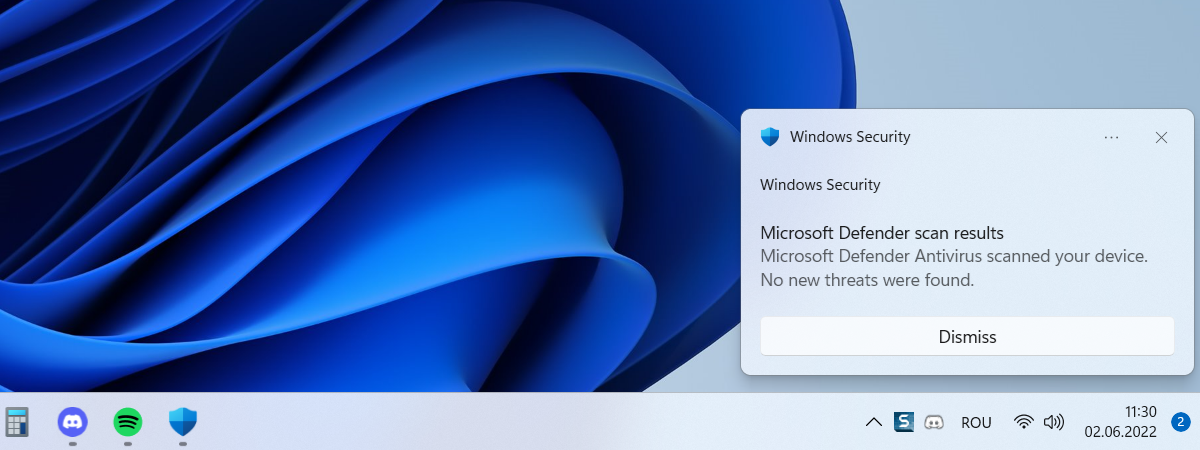Open Discord from the taskbar
1200x450 pixels.
tap(73, 421)
